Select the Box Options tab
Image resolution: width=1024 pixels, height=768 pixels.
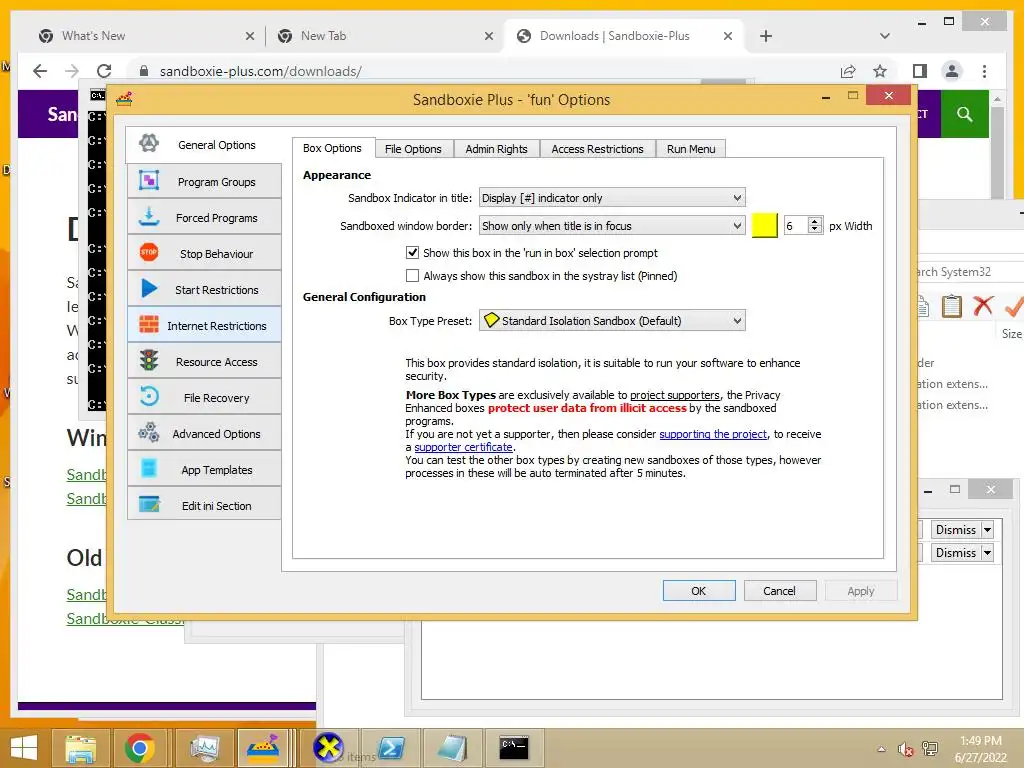[x=332, y=148]
